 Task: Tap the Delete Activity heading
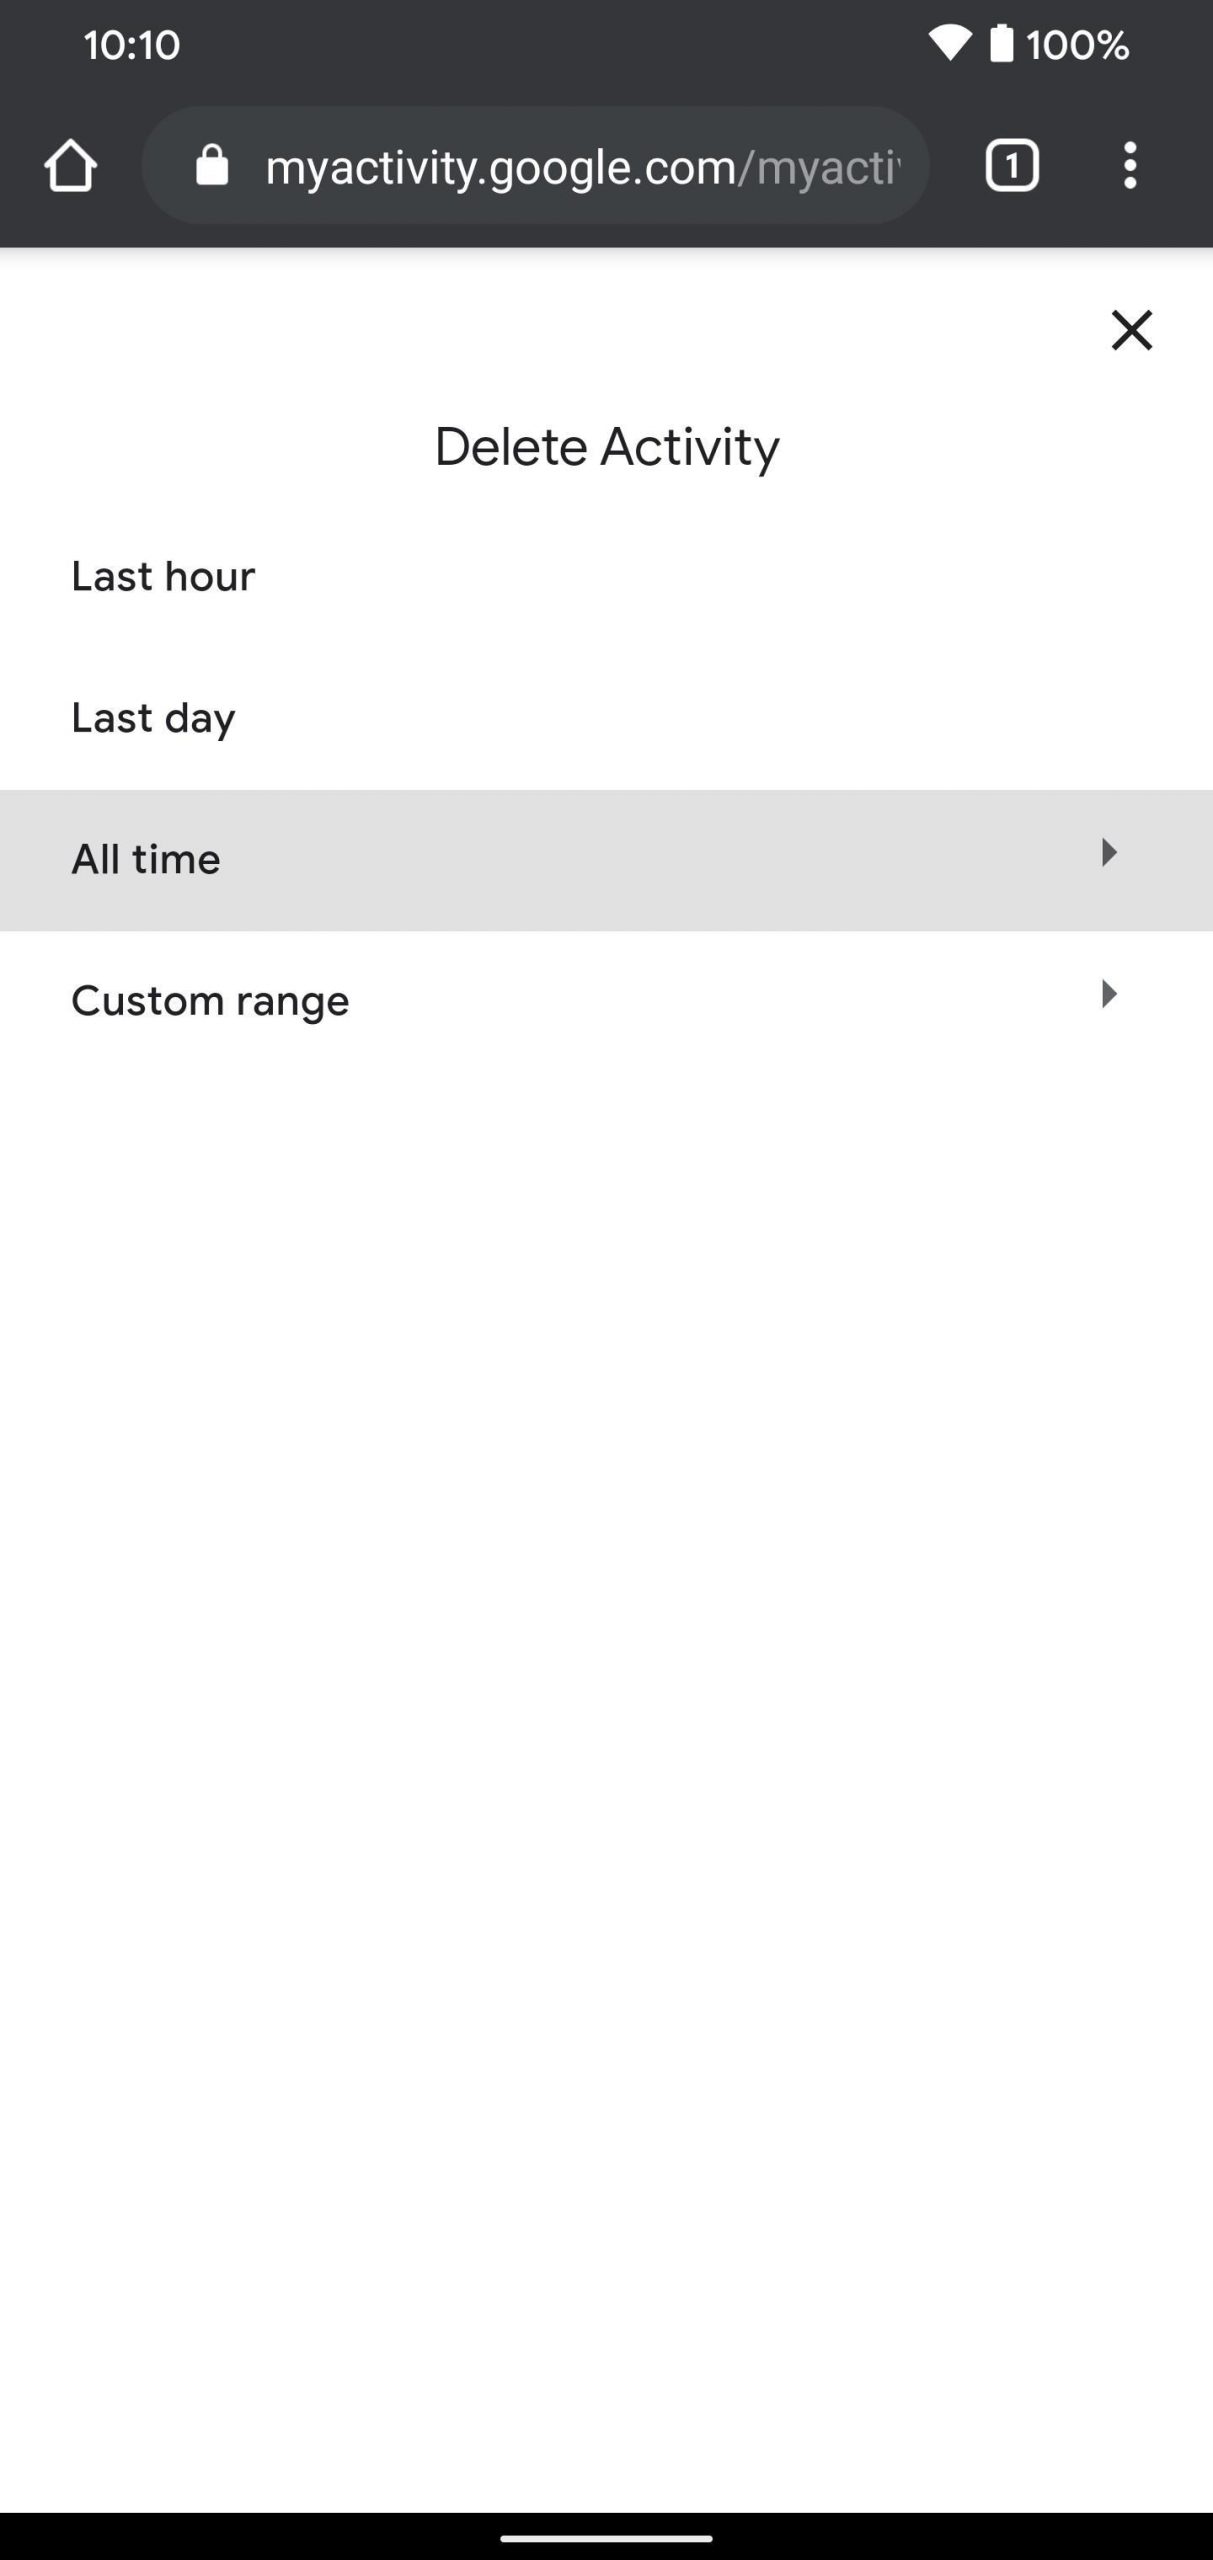[x=606, y=446]
